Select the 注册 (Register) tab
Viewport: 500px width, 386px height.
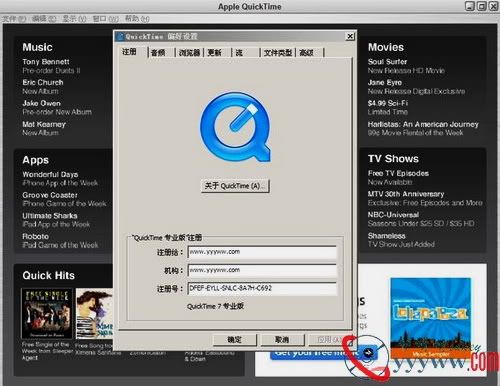pos(130,52)
